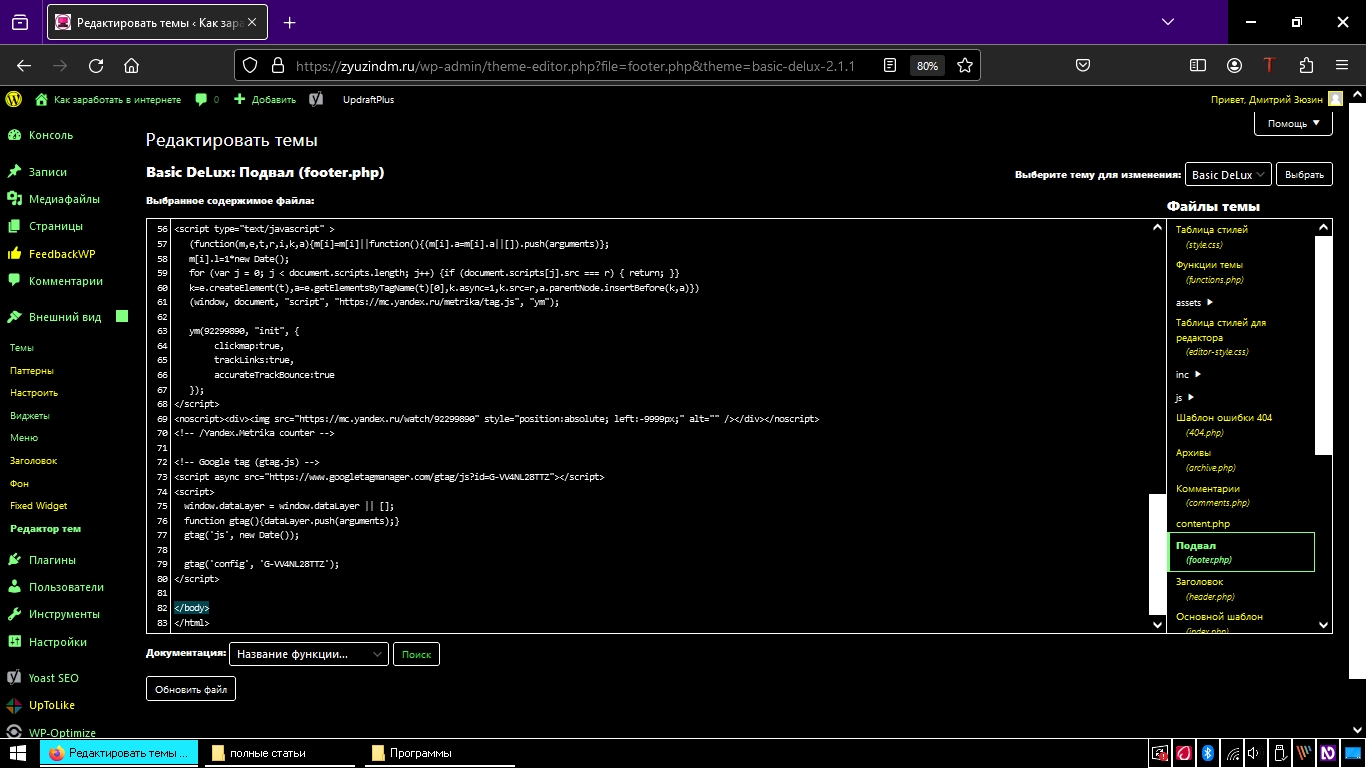Open Архивы archive.php file
The width and height of the screenshot is (1366, 768).
[x=1206, y=460]
